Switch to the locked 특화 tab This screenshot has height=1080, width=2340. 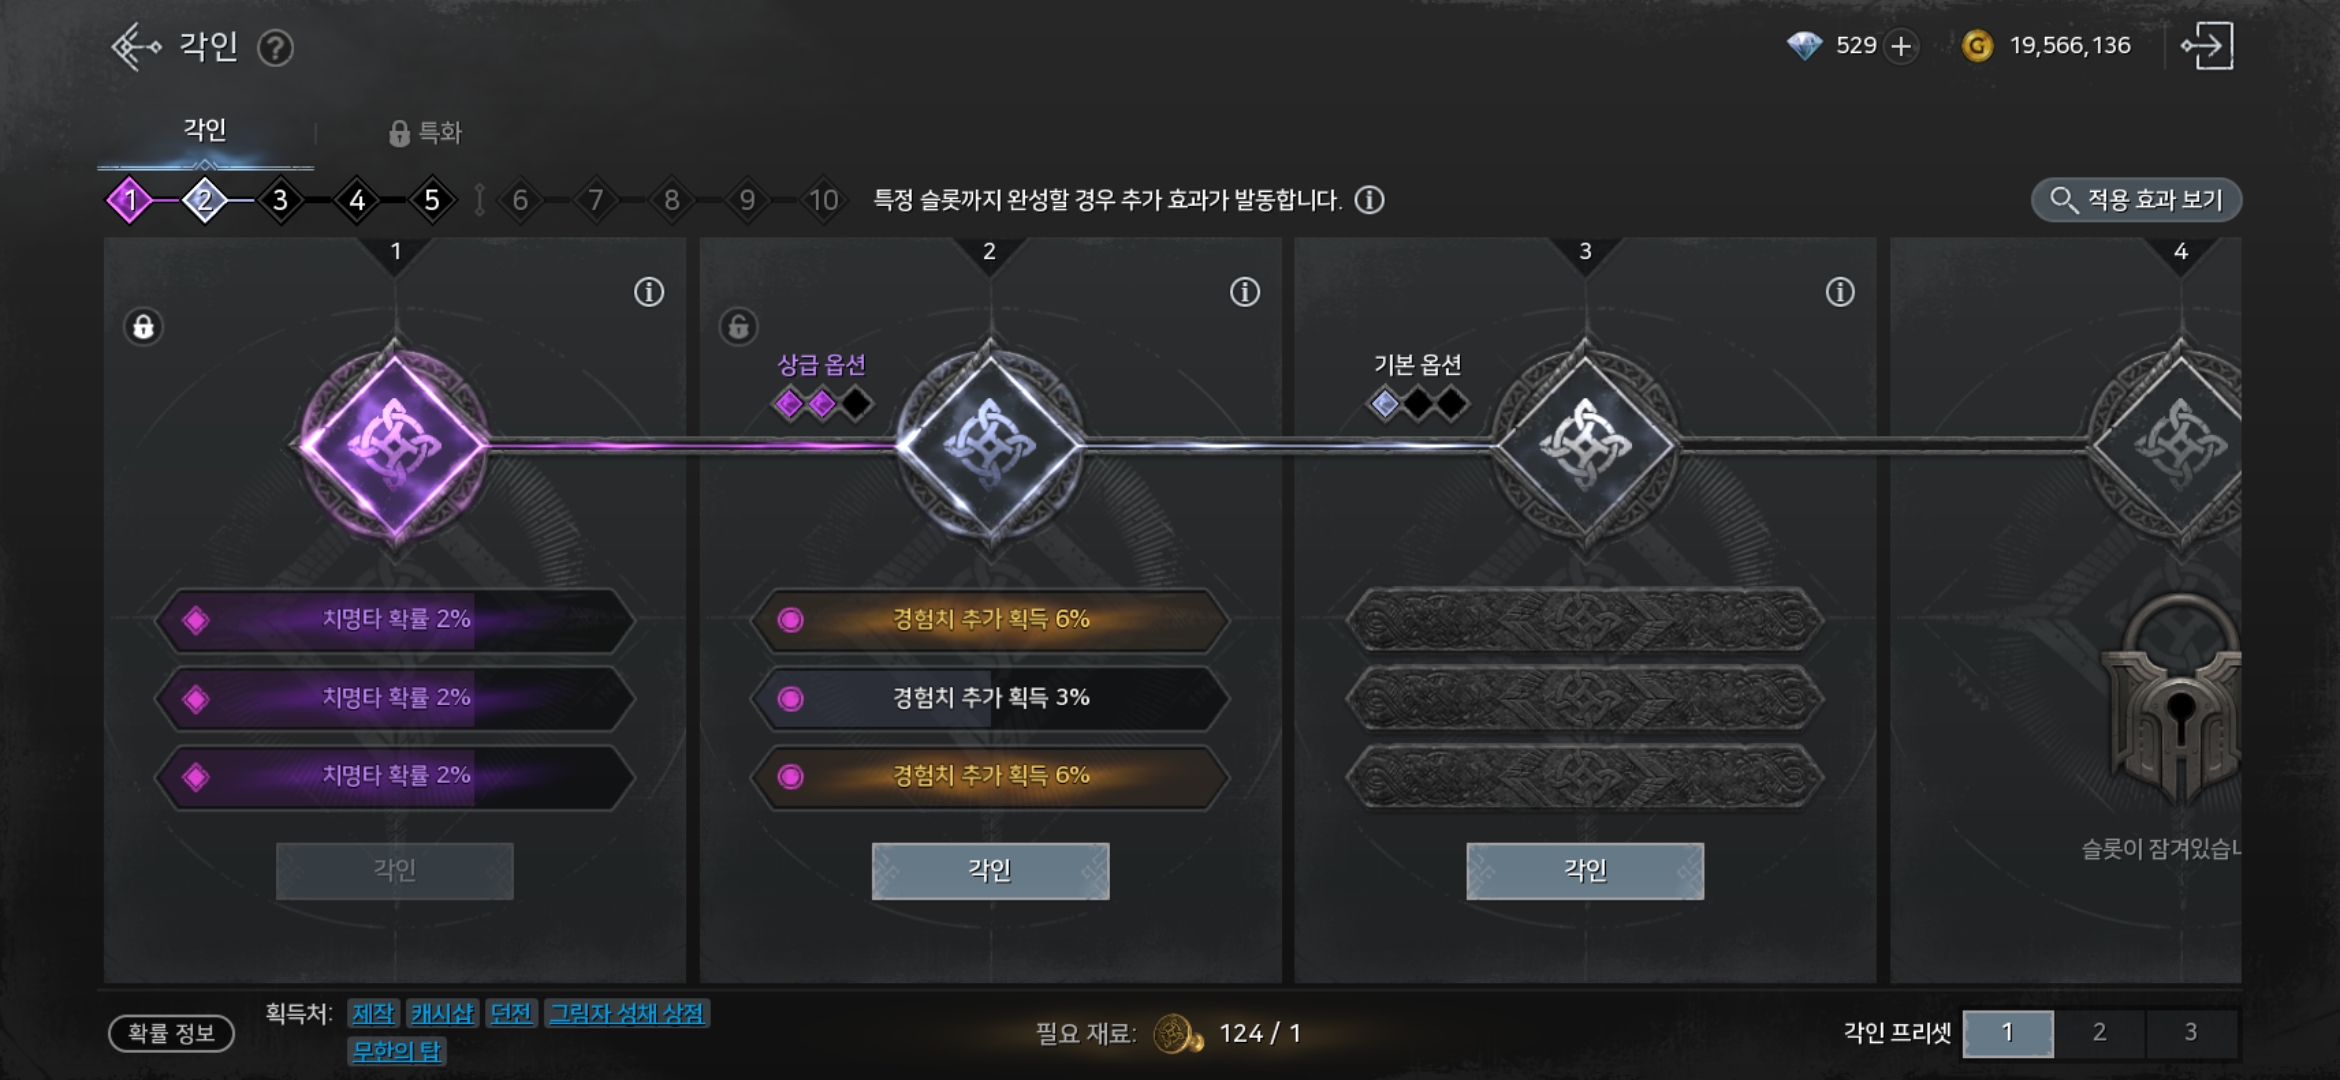tap(426, 132)
